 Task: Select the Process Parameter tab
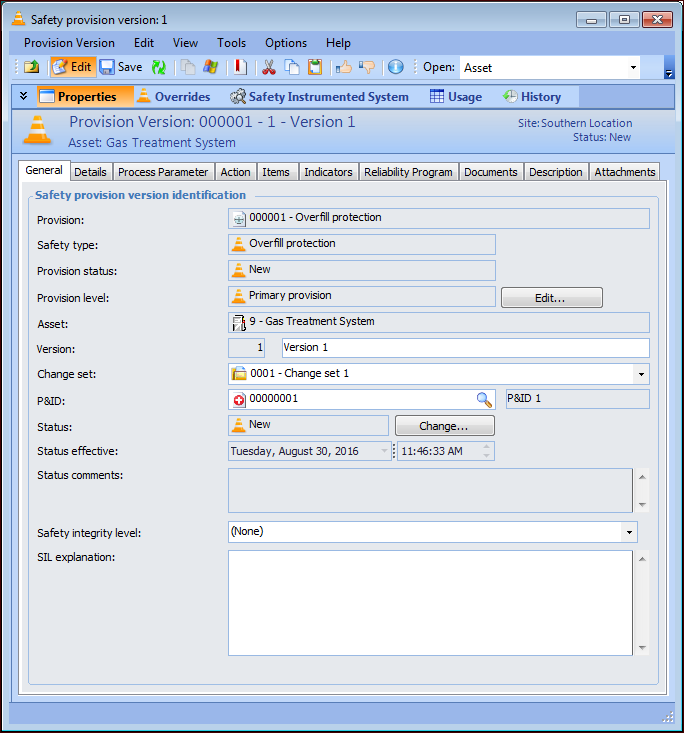point(163,172)
